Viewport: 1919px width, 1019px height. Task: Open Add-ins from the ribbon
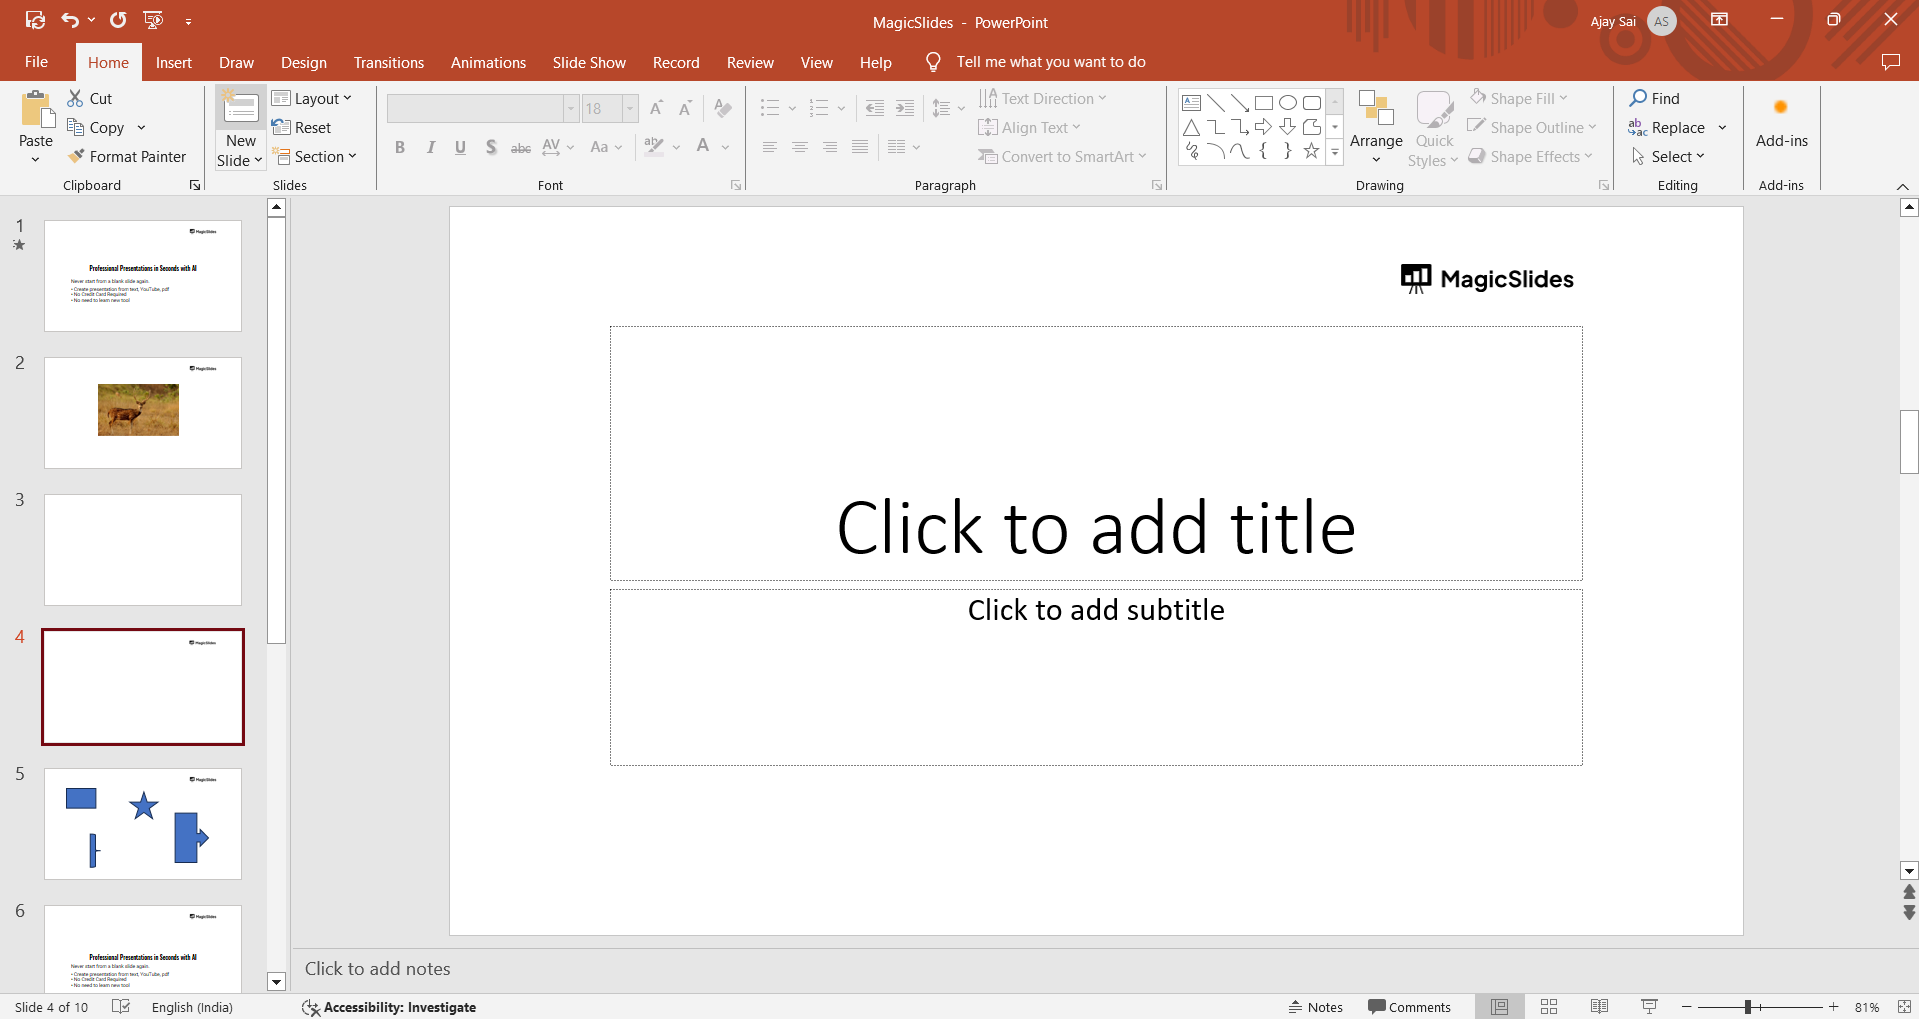[1781, 124]
